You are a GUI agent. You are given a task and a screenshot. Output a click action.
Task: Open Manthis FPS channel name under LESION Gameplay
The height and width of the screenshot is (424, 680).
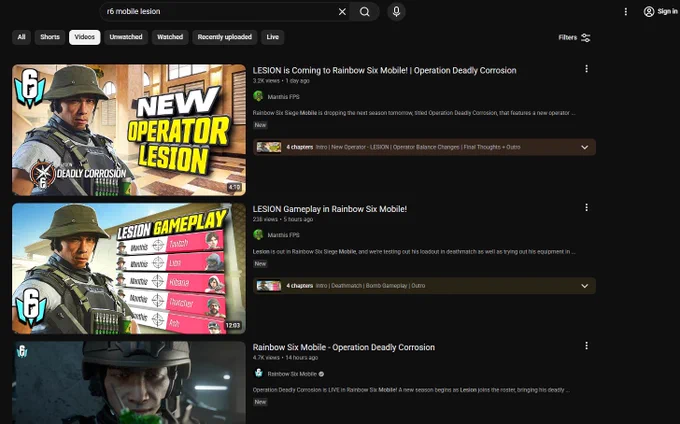click(283, 235)
